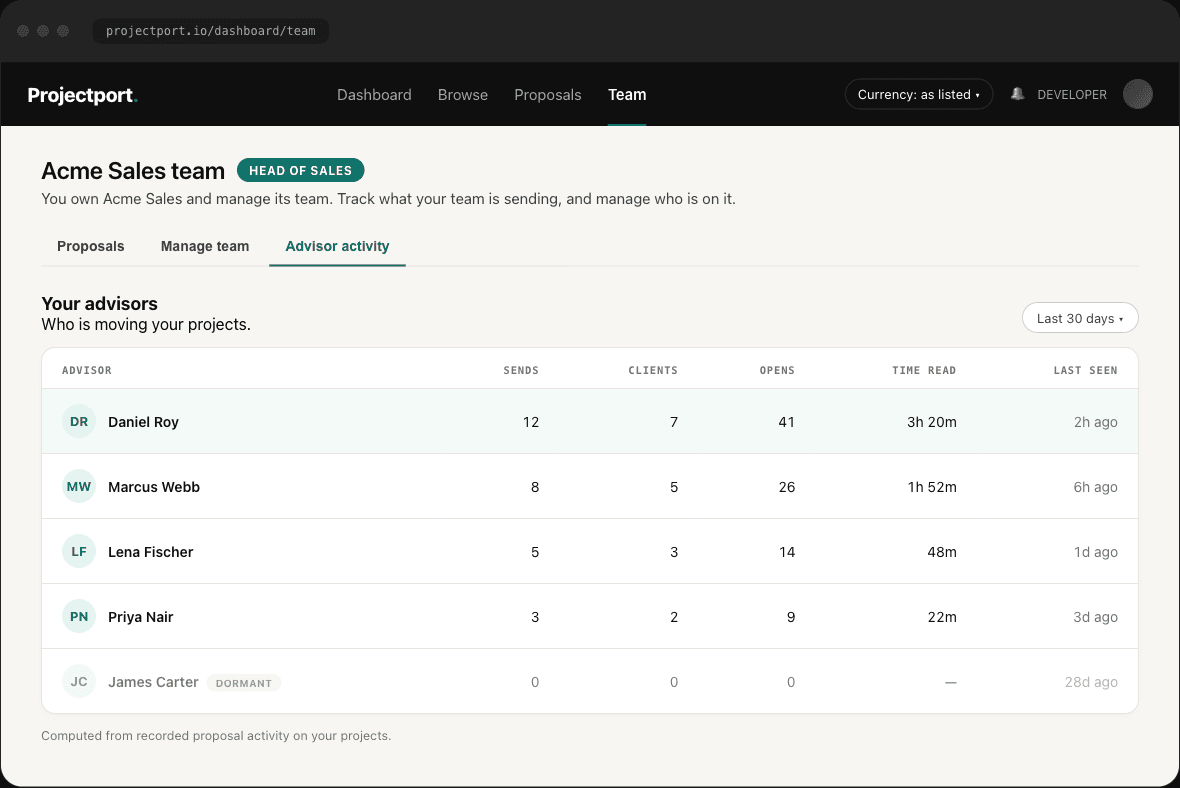This screenshot has height=788, width=1180.
Task: Open the James Carter advisor name
Action: [x=154, y=682]
